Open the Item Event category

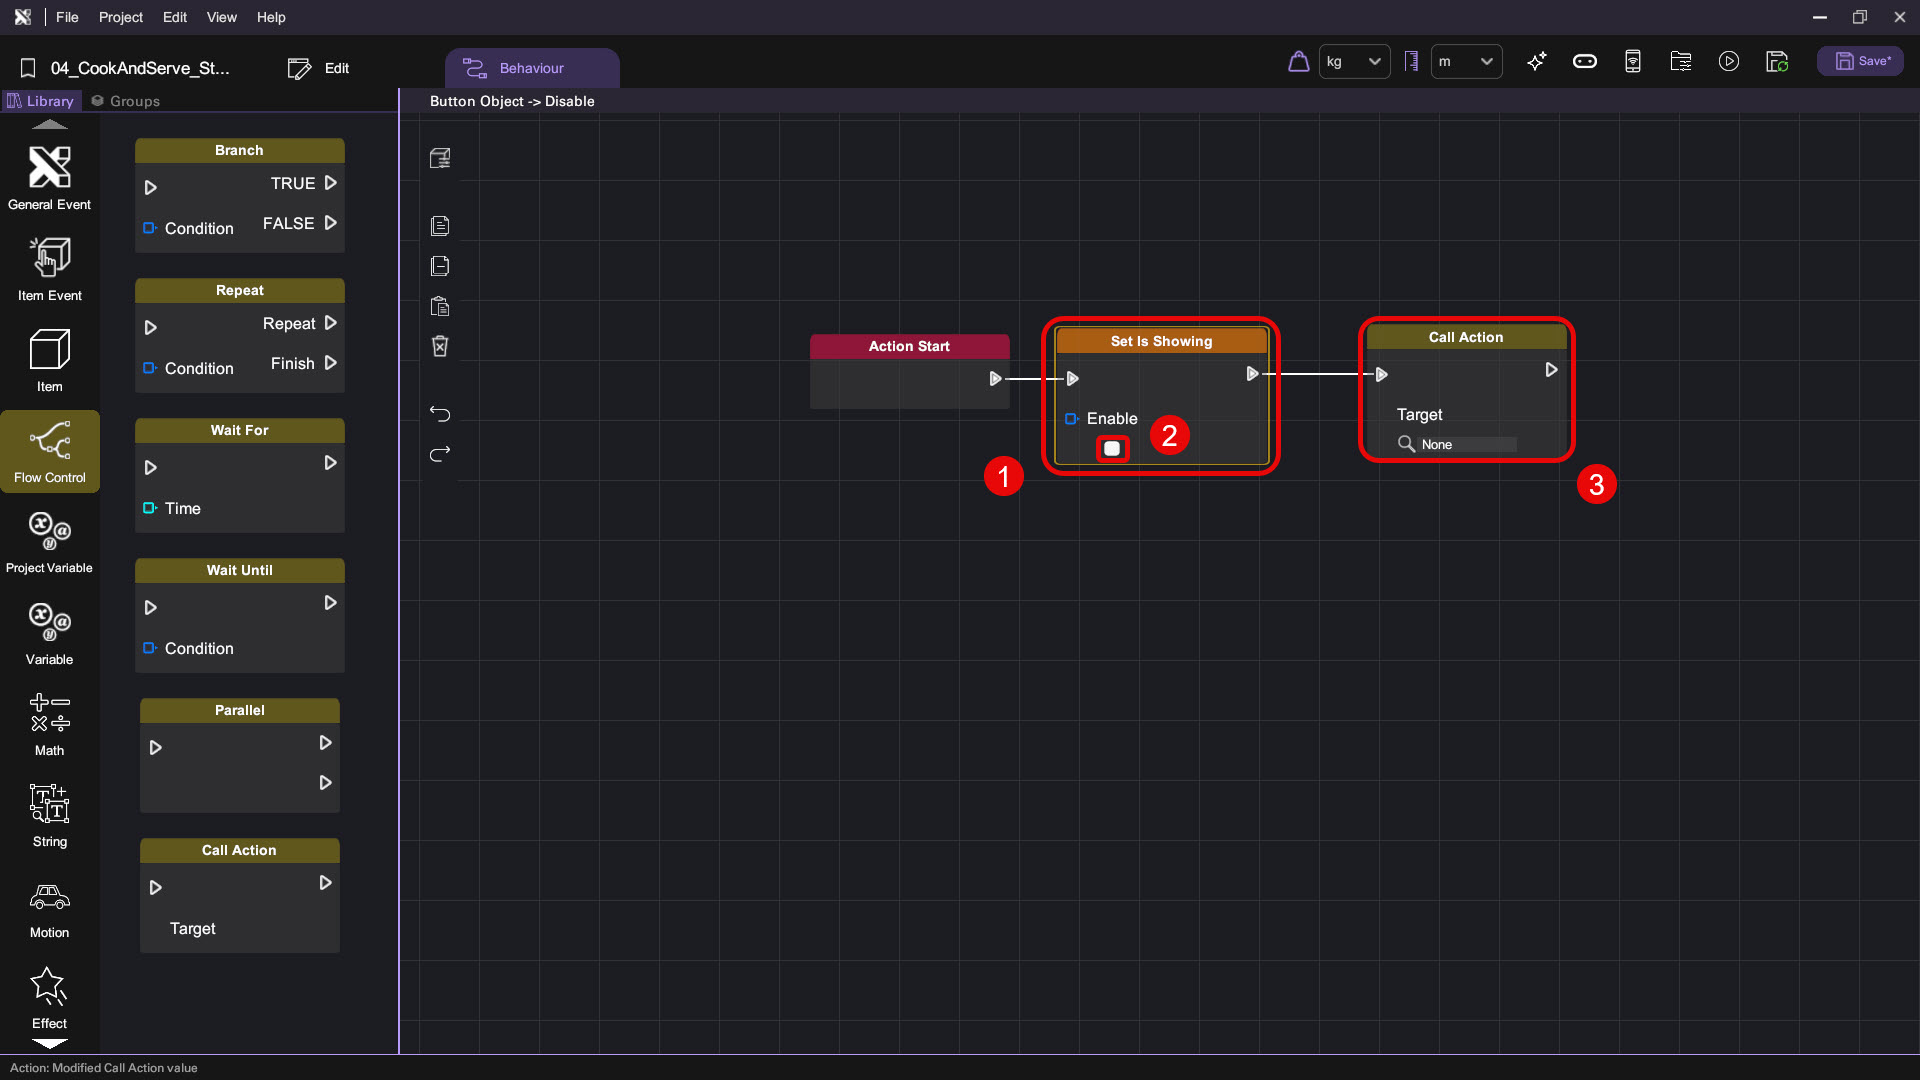50,268
